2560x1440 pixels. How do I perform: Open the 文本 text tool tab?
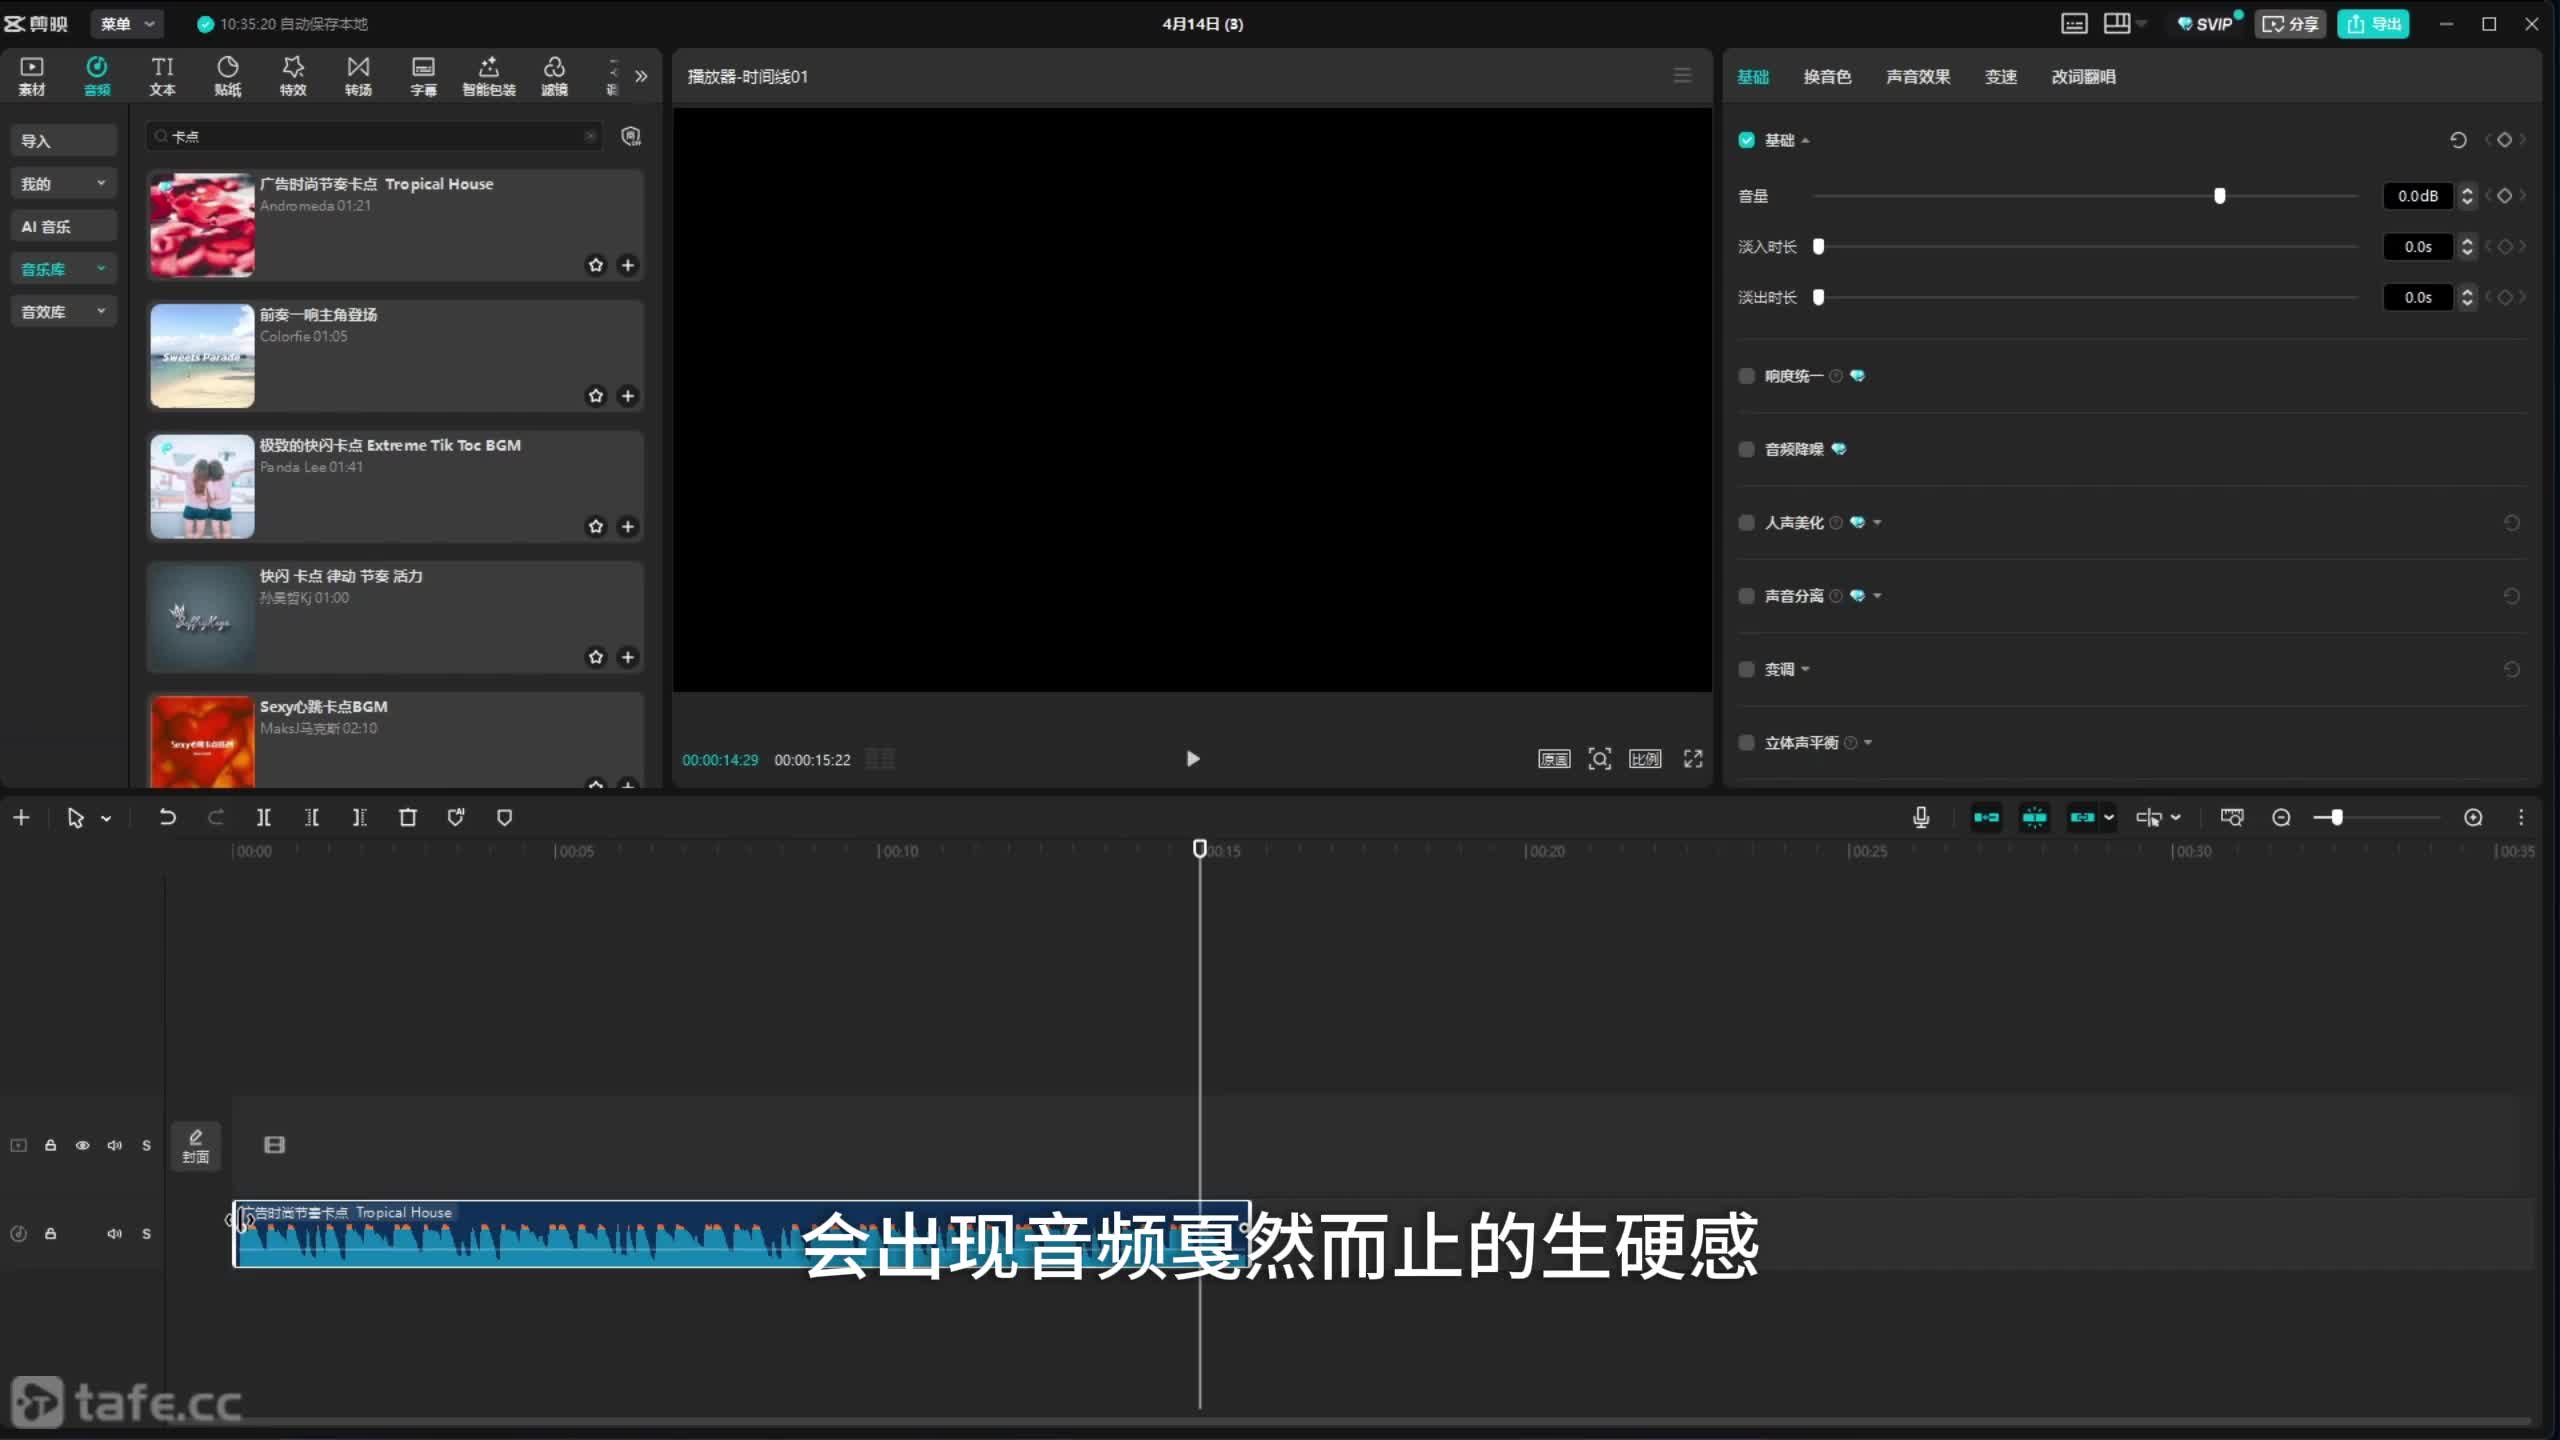pyautogui.click(x=162, y=76)
